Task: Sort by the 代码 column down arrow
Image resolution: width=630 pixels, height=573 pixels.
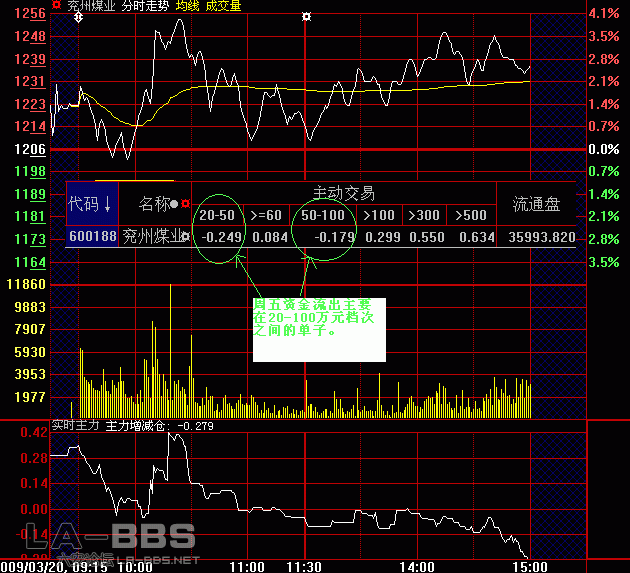Action: tap(106, 204)
